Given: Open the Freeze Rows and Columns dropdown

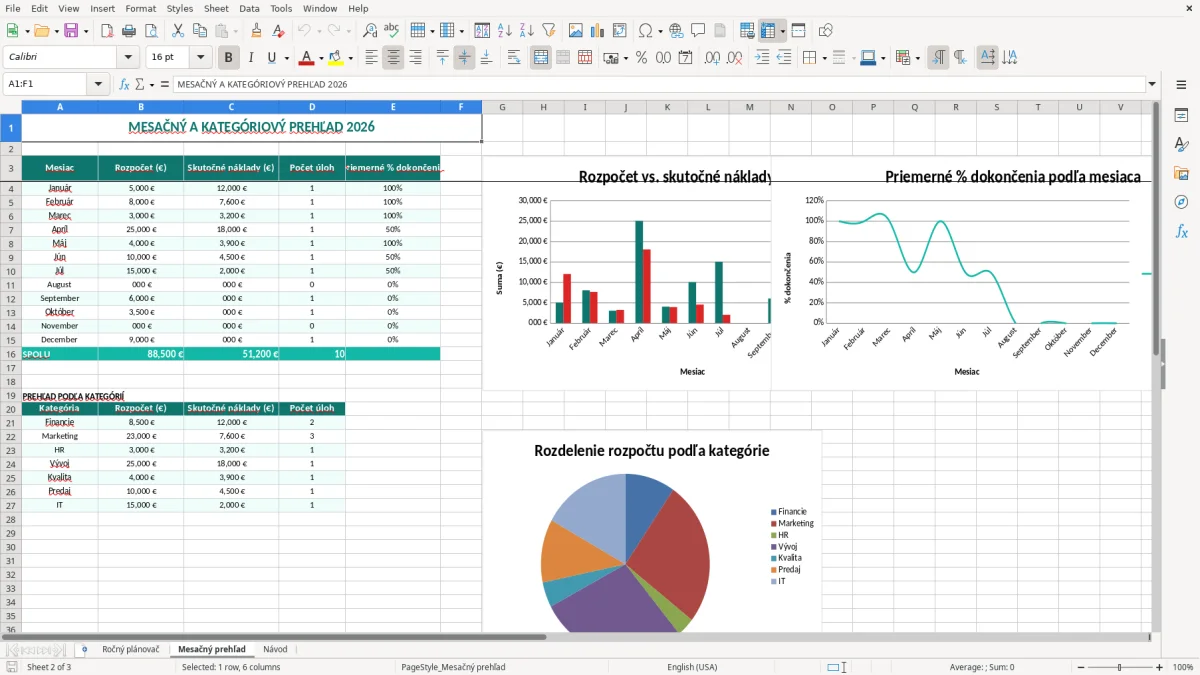Looking at the screenshot, I should coord(782,31).
